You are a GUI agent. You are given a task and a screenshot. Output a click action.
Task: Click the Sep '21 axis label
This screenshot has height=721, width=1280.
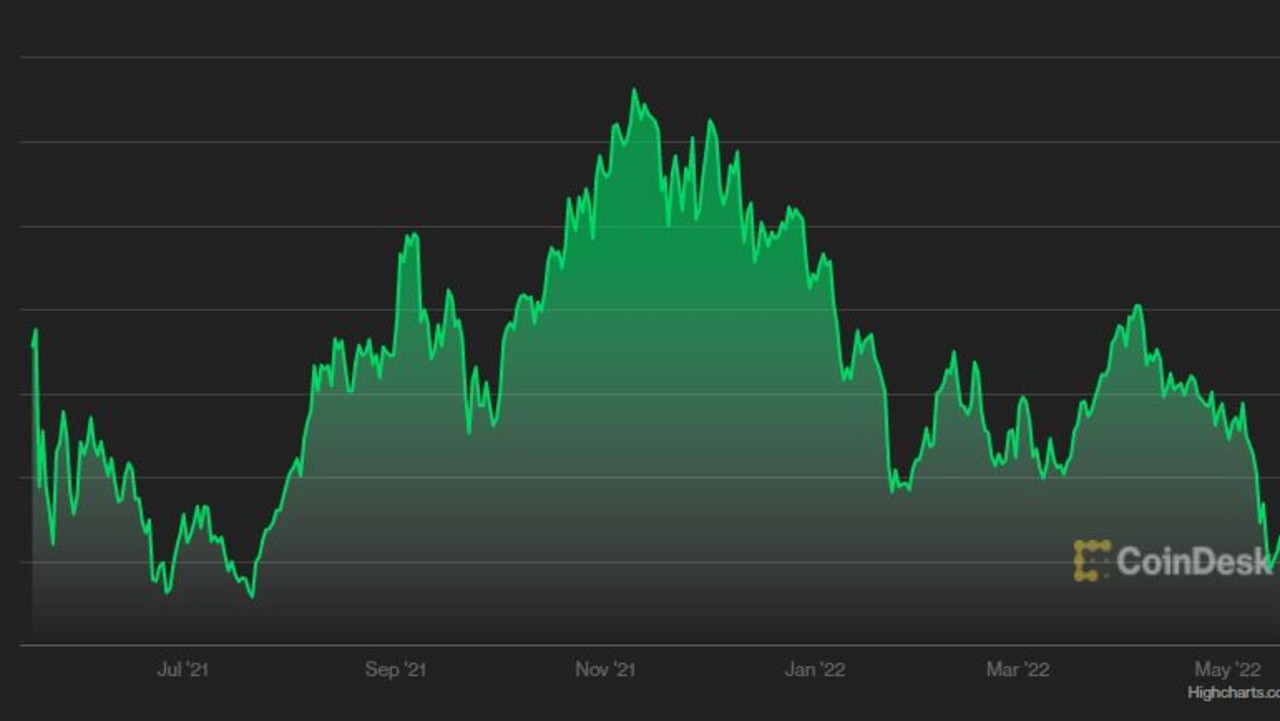coord(395,669)
